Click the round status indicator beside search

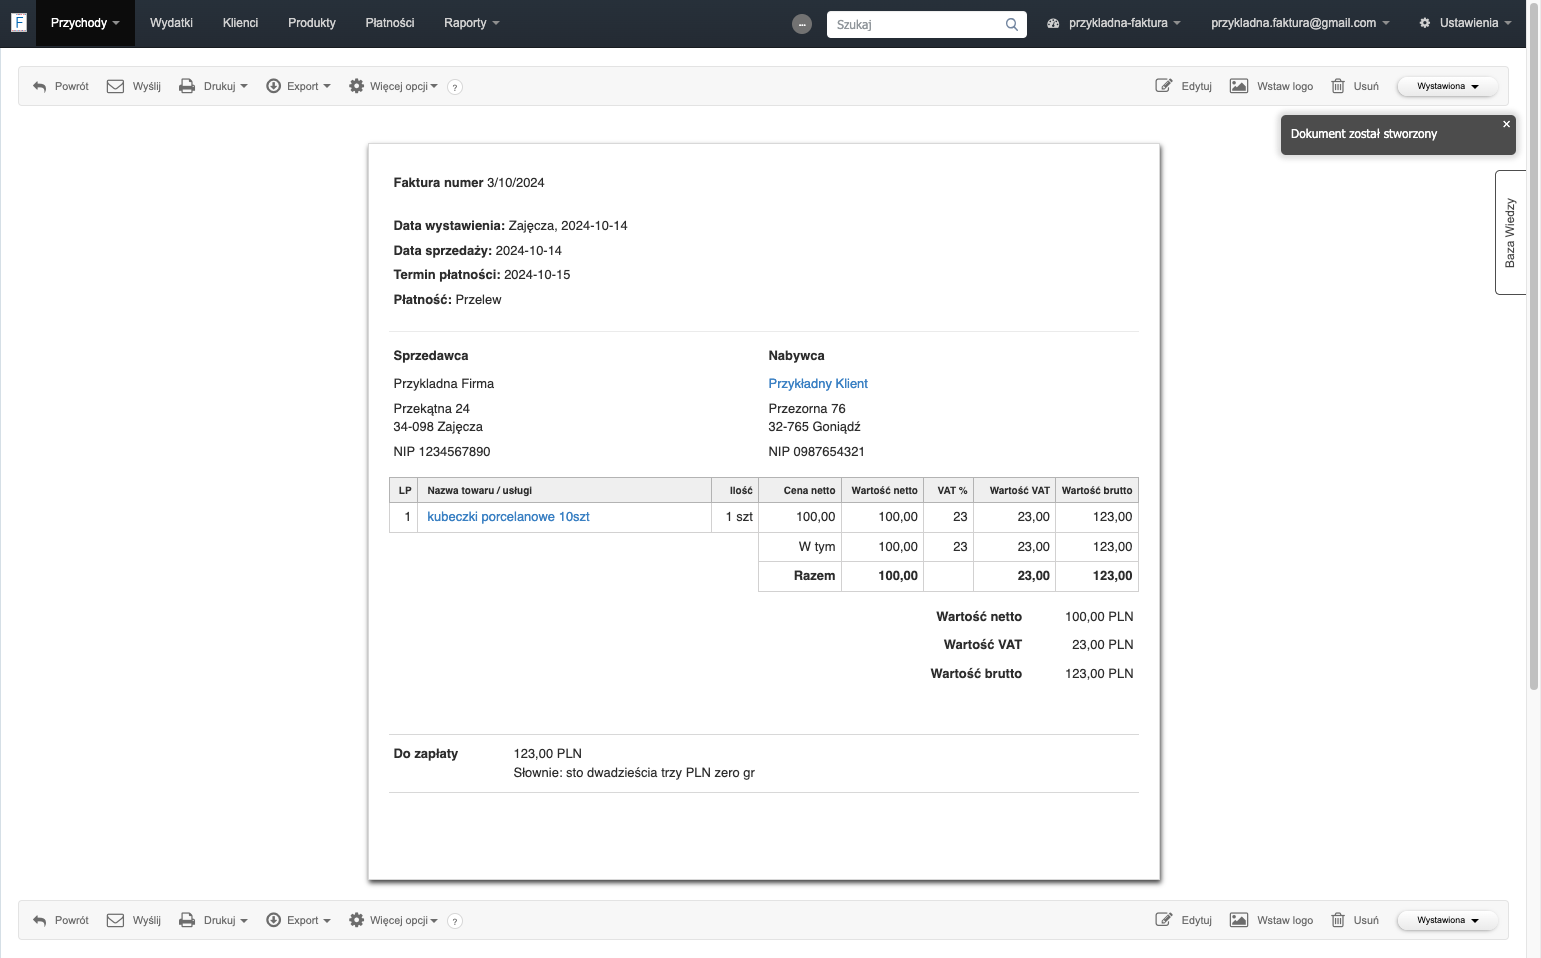[802, 24]
